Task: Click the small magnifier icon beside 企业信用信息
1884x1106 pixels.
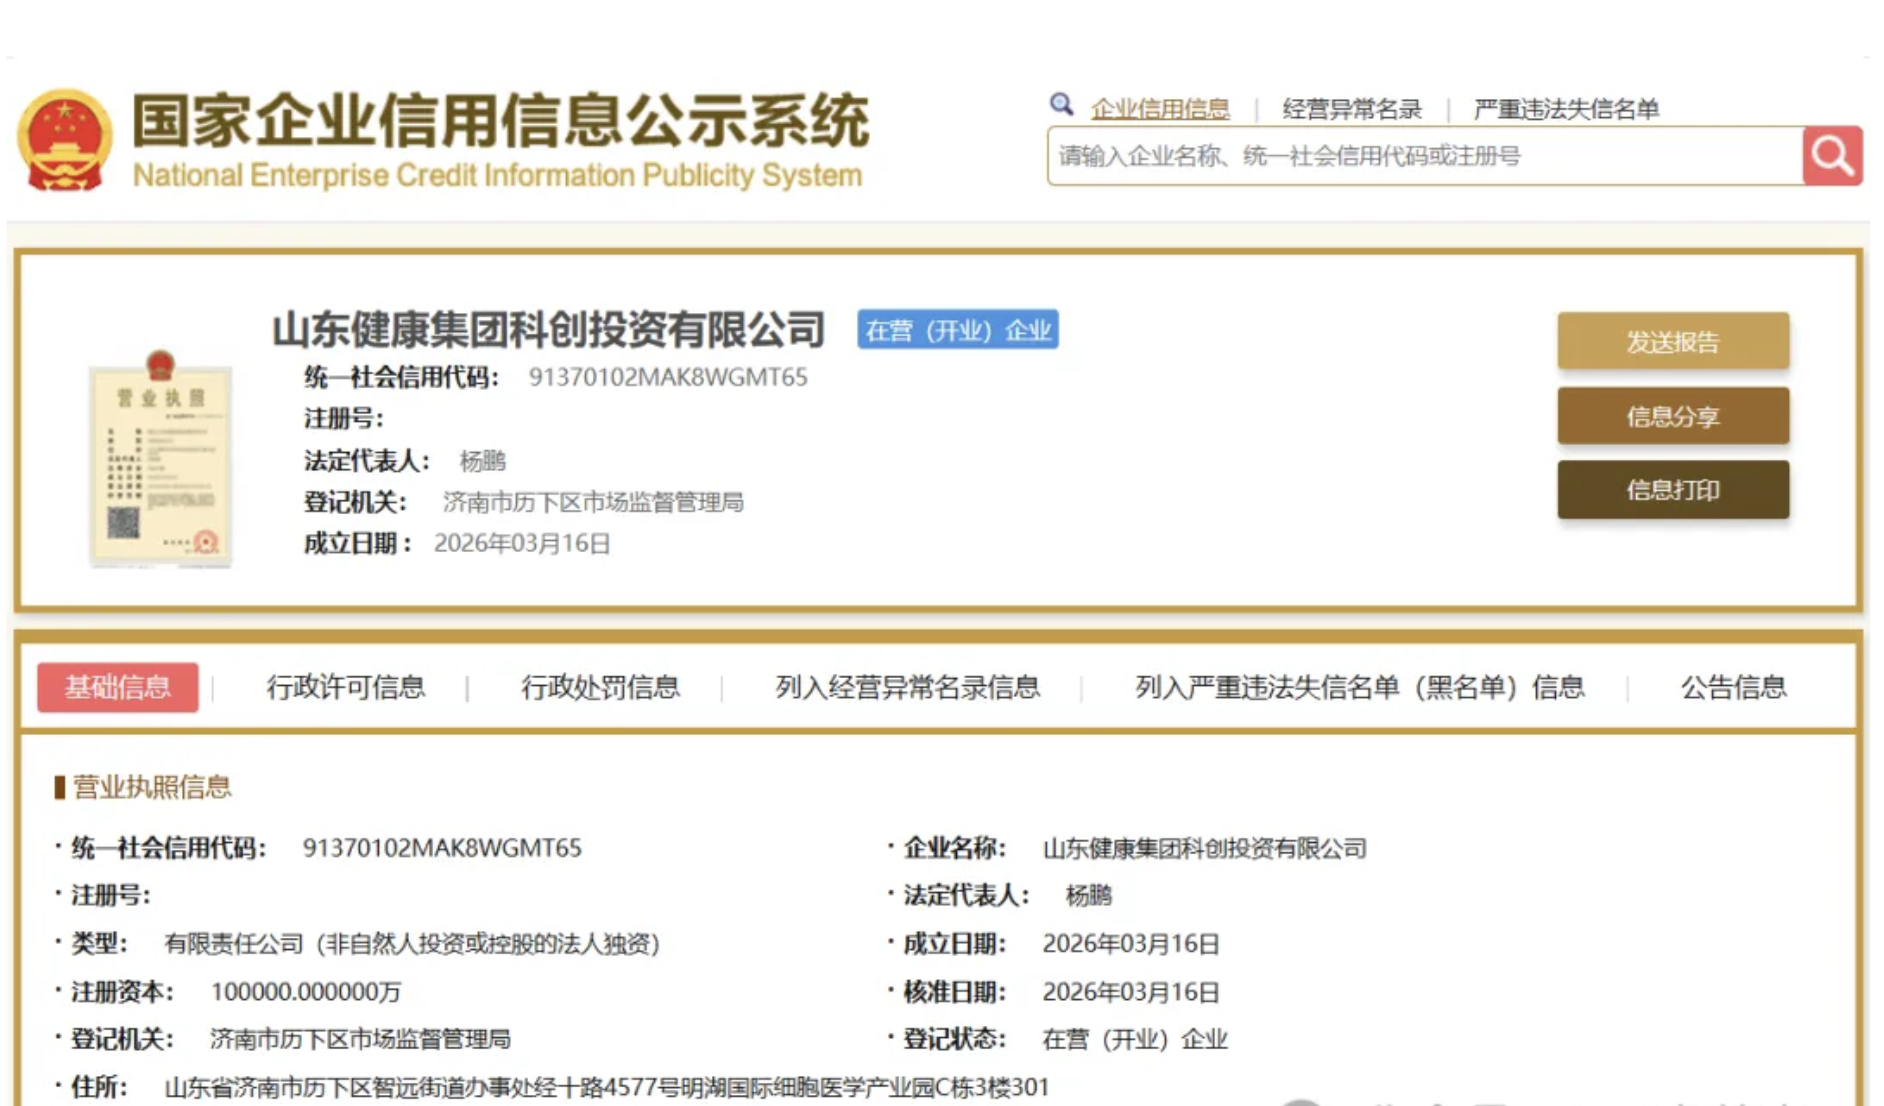Action: coord(1061,105)
